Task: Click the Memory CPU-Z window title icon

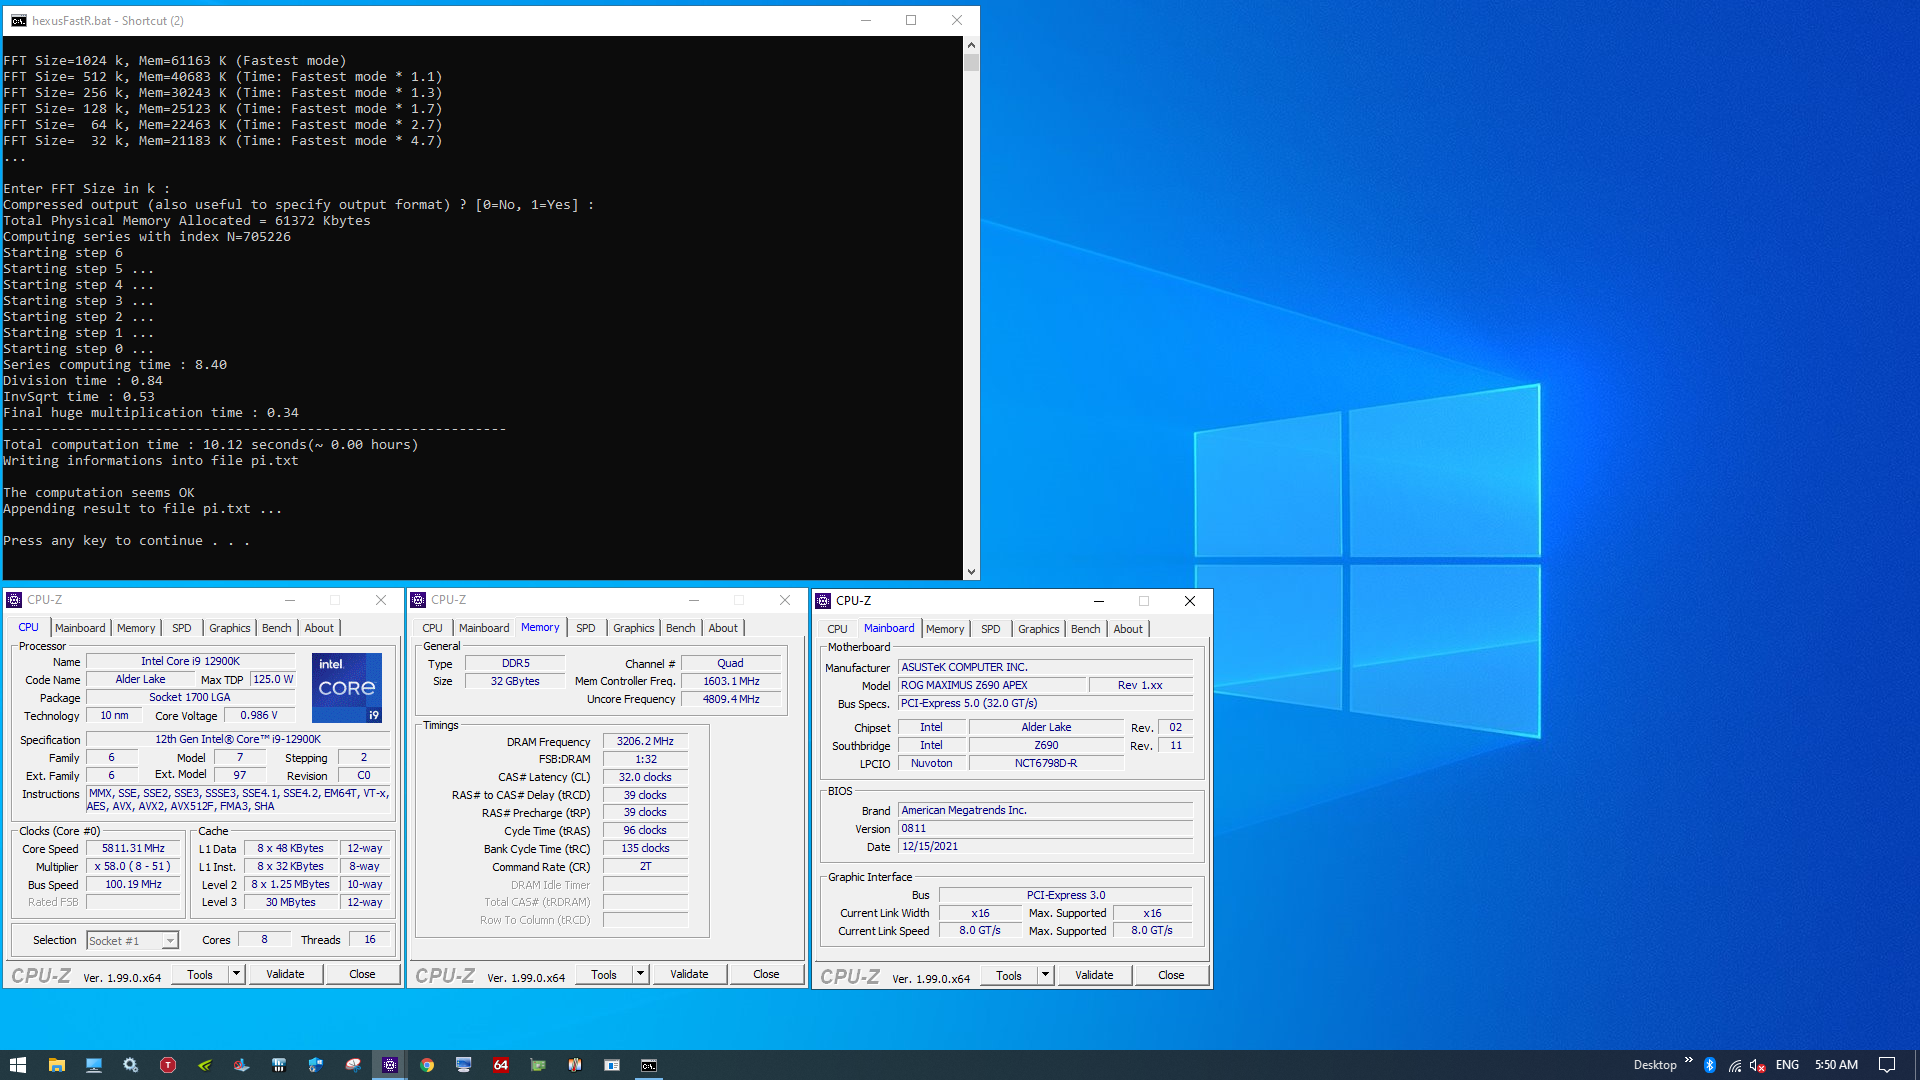Action: click(418, 600)
